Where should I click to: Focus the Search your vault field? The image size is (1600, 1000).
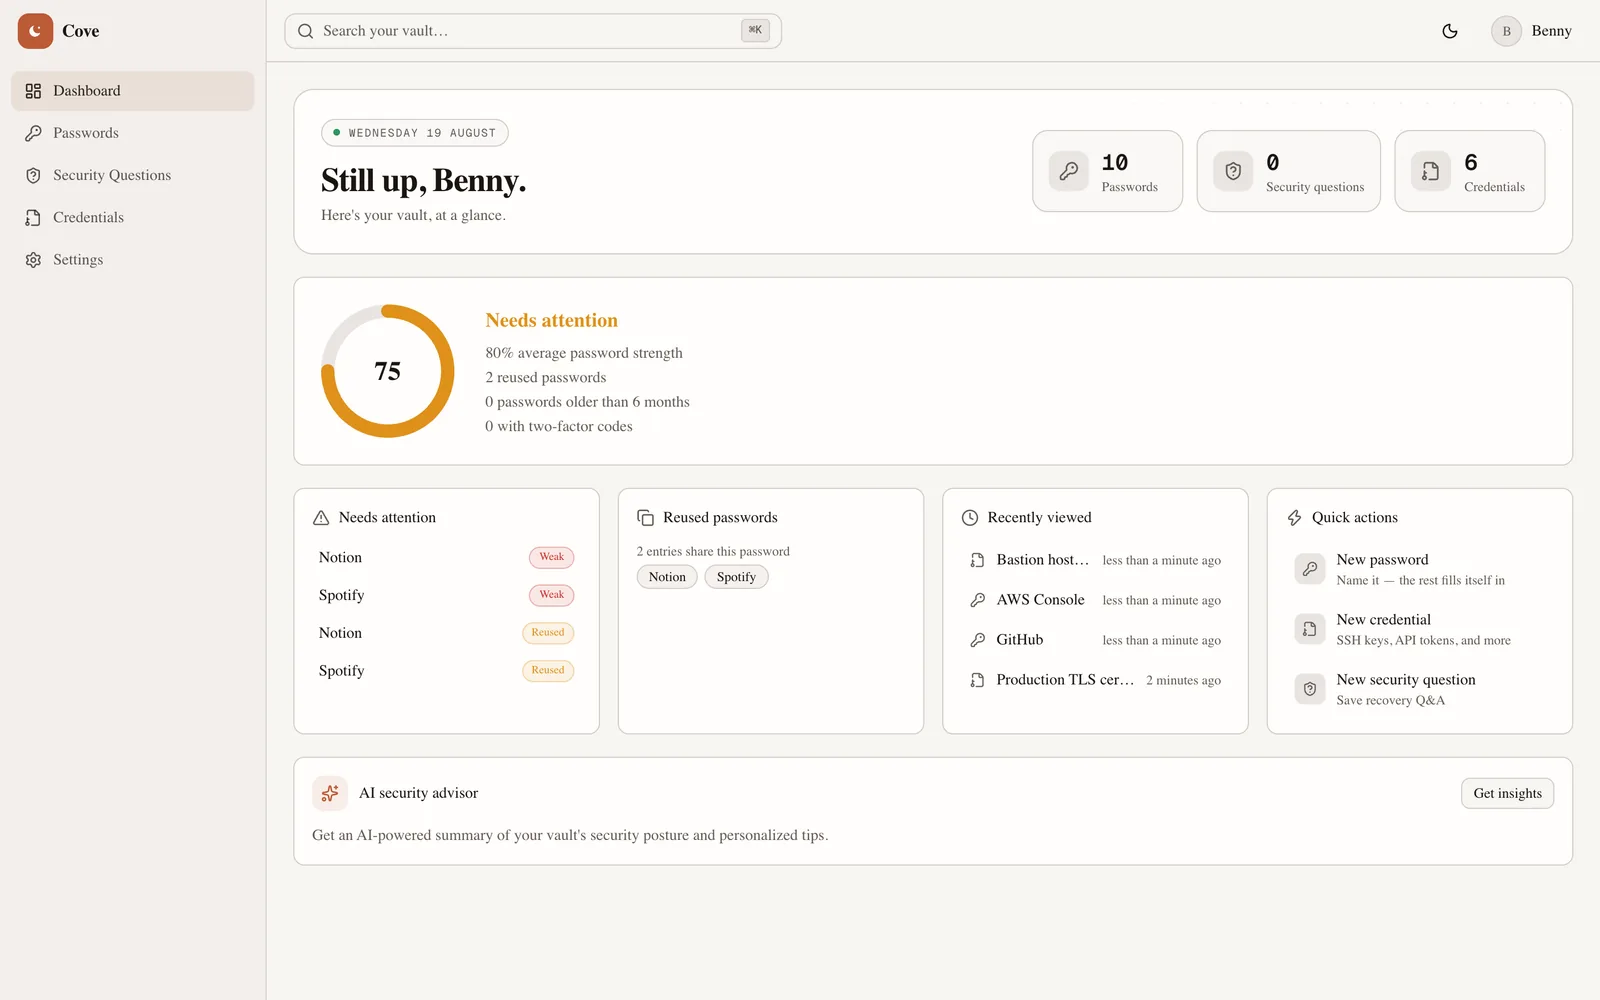click(x=533, y=31)
